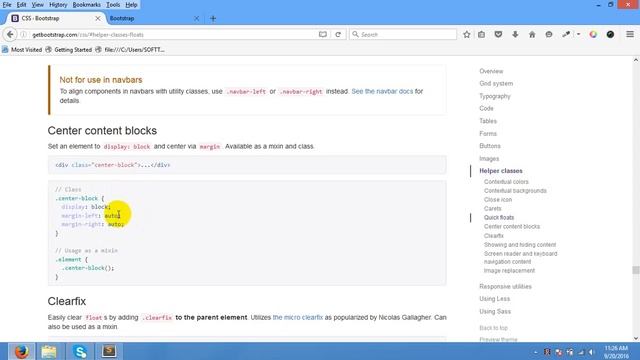Jump to Overview in the sidebar
This screenshot has height=360, width=640.
(491, 71)
